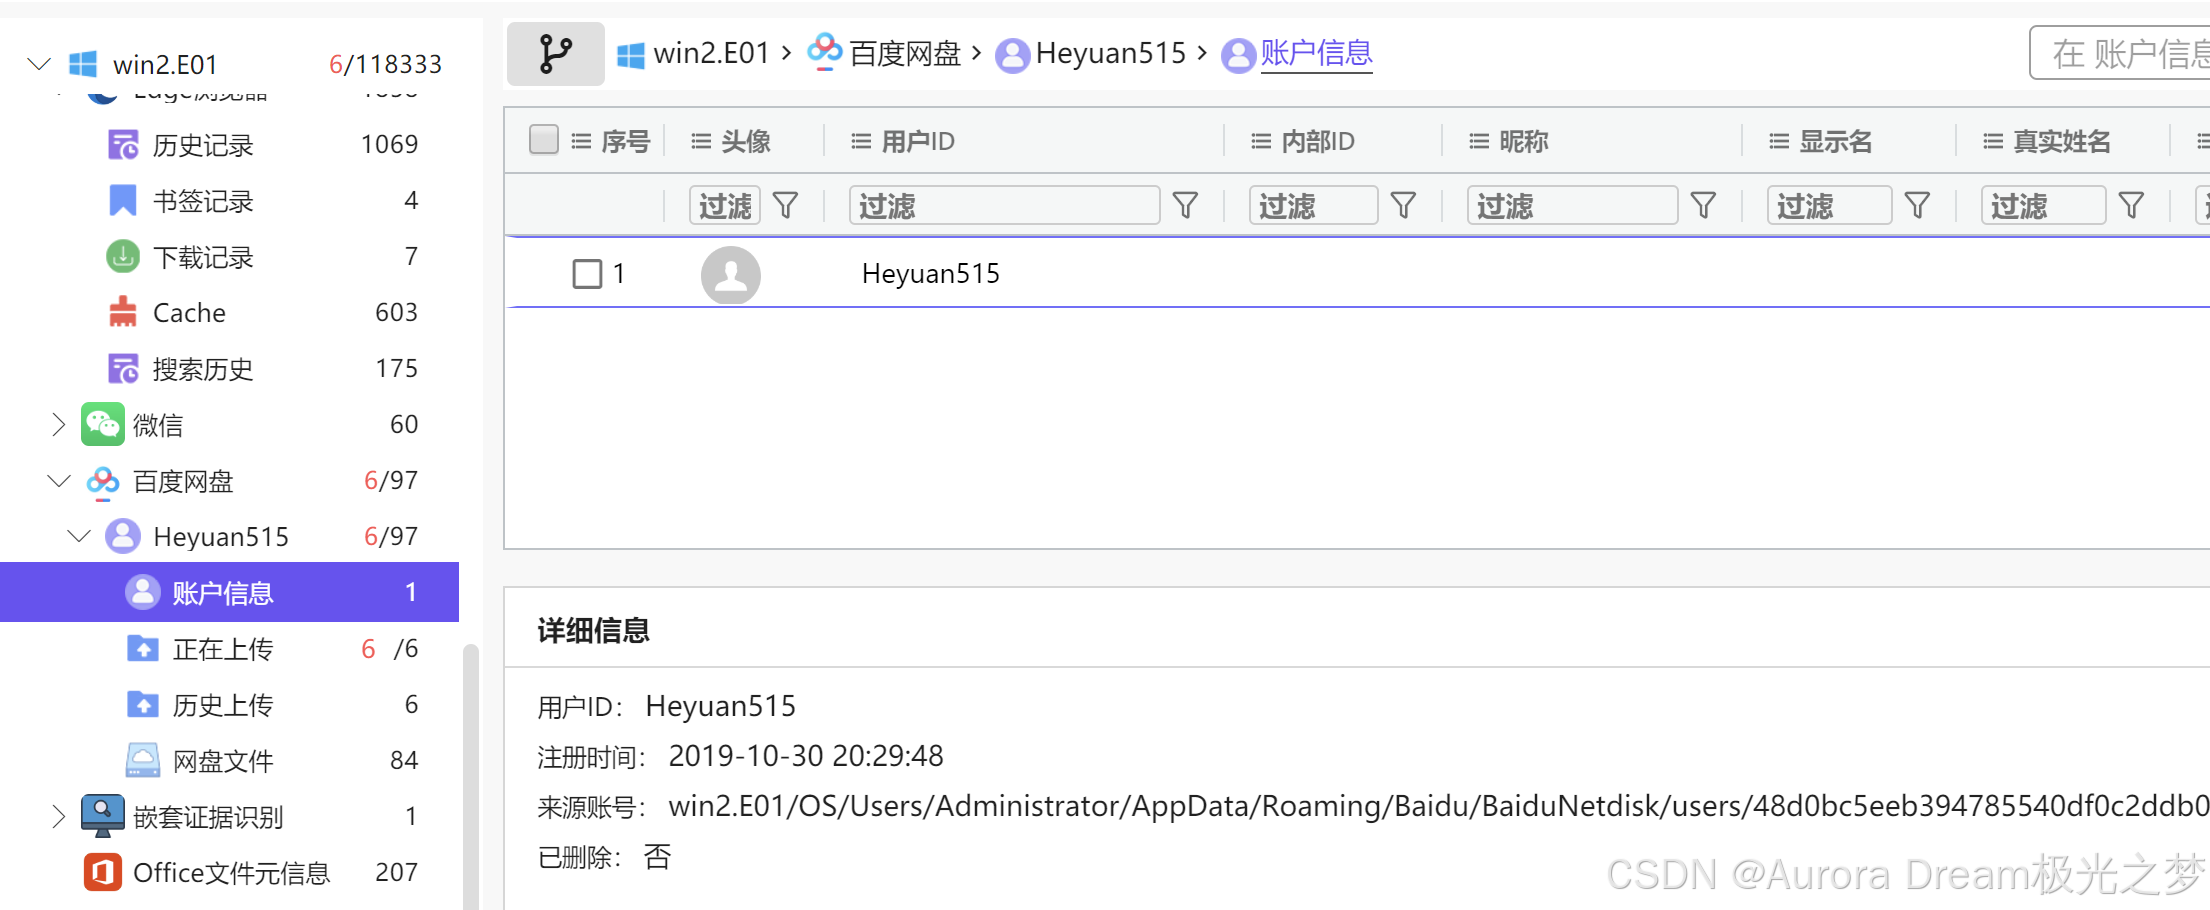Image resolution: width=2210 pixels, height=910 pixels.
Task: Click the 正在上传 folder icon
Action: (143, 648)
